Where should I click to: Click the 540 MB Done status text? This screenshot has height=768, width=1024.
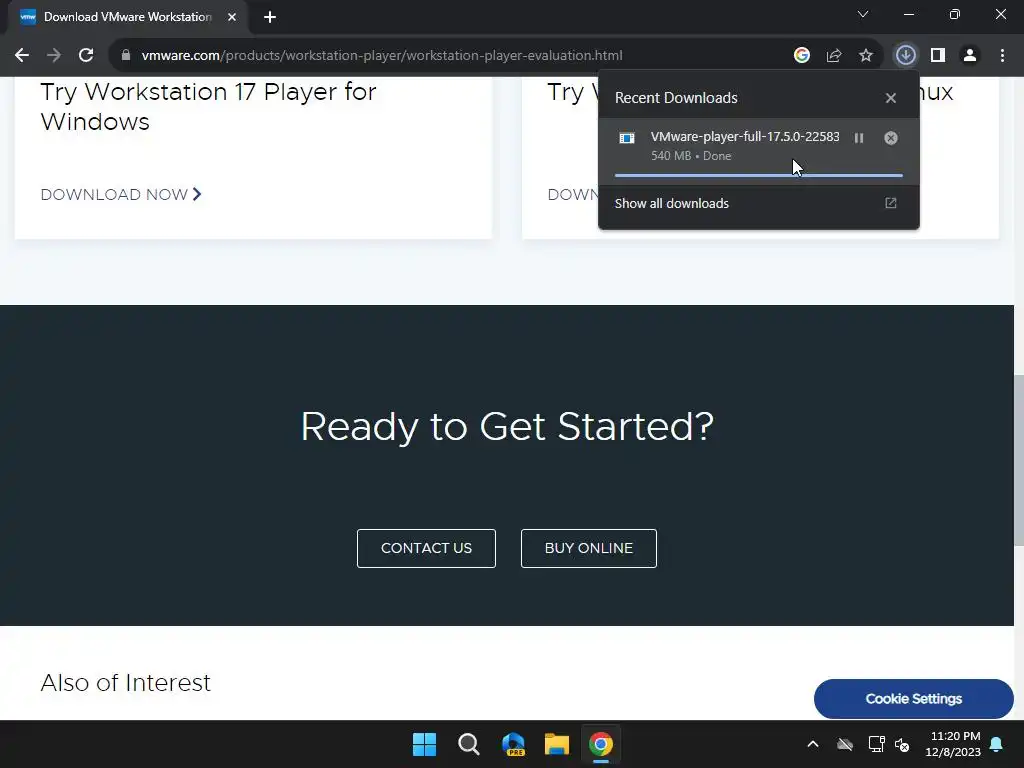click(691, 156)
